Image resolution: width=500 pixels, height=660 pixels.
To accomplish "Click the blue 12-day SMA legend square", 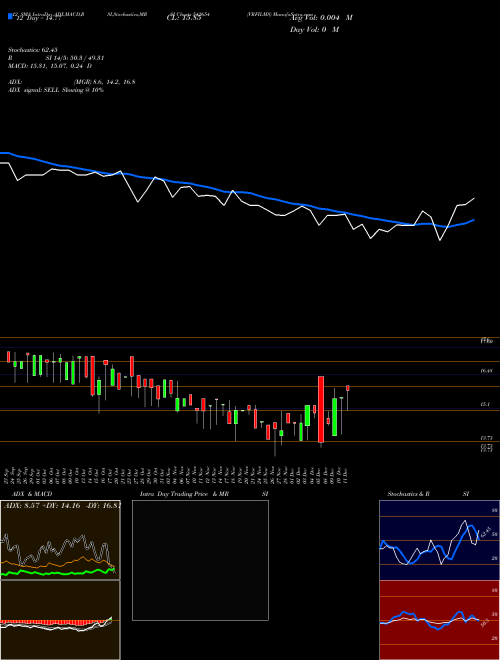I will (10, 17).
